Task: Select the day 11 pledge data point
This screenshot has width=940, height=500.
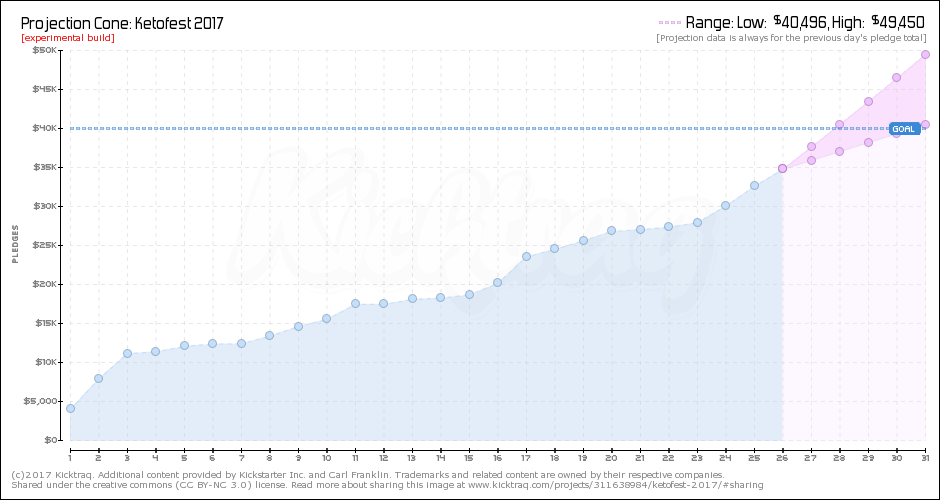Action: point(355,303)
